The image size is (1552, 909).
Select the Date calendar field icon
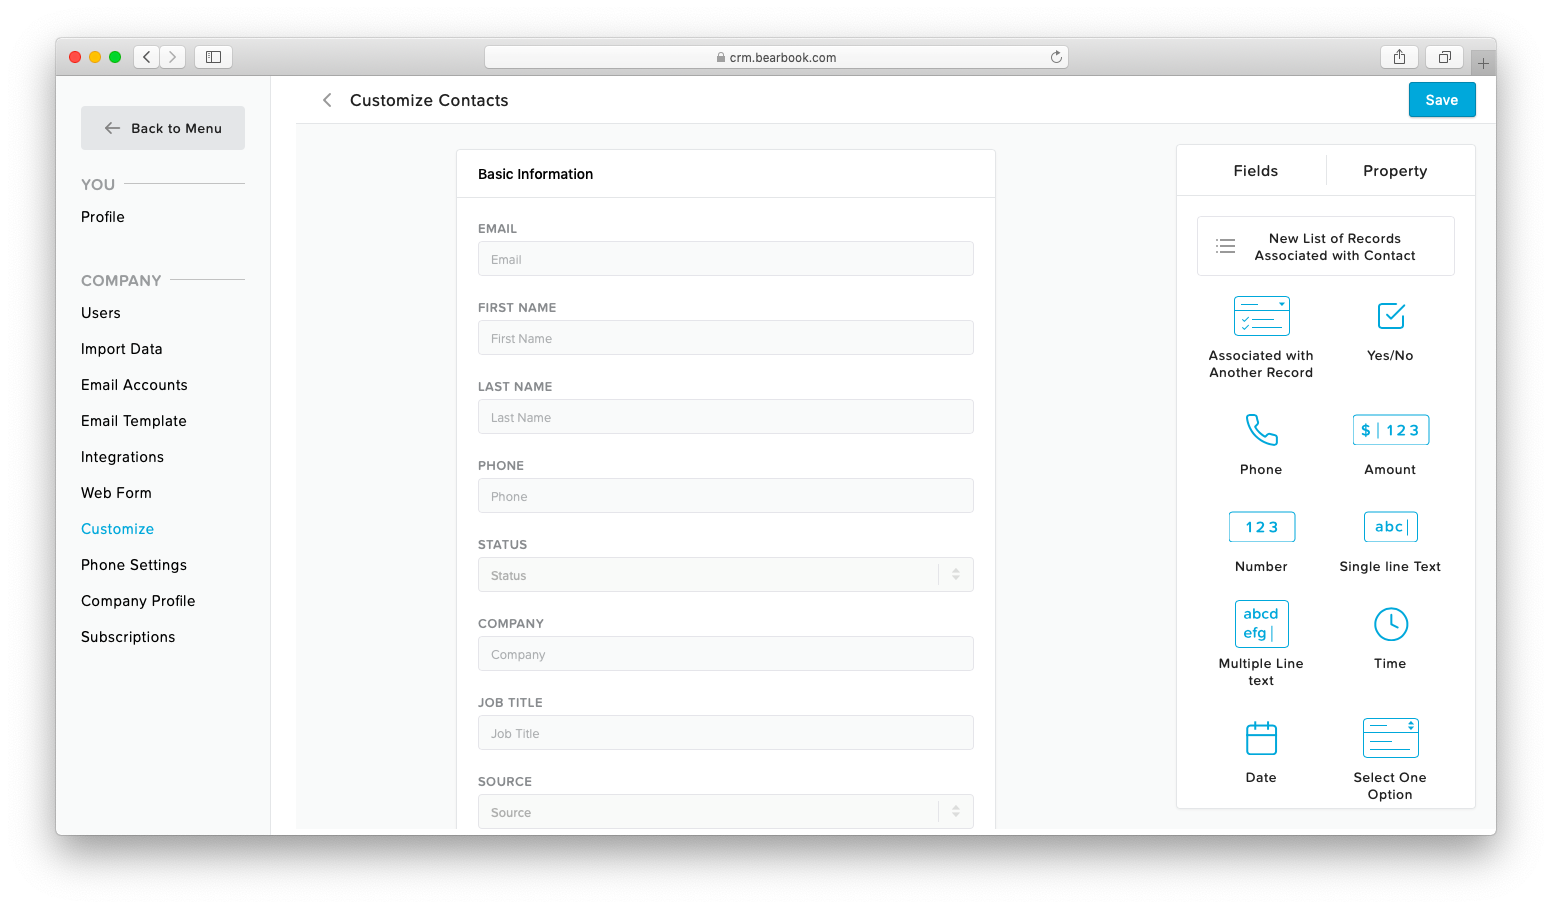1261,738
